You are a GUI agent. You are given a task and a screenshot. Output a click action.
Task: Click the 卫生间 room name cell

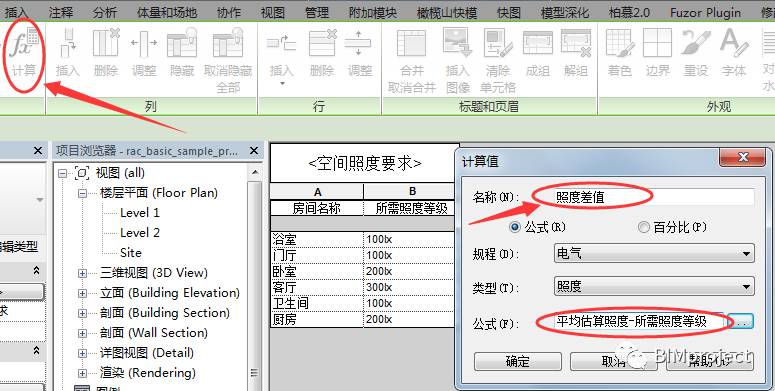click(317, 303)
